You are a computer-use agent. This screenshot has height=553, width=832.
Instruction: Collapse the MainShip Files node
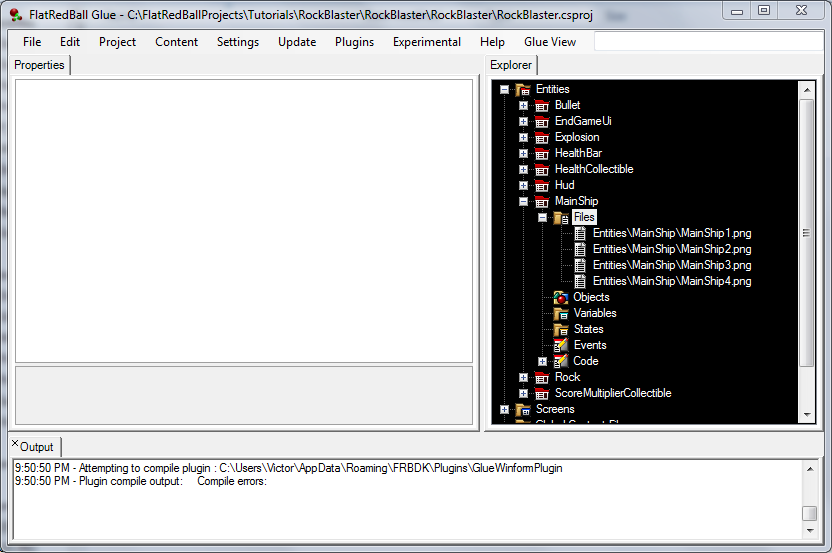tap(542, 218)
